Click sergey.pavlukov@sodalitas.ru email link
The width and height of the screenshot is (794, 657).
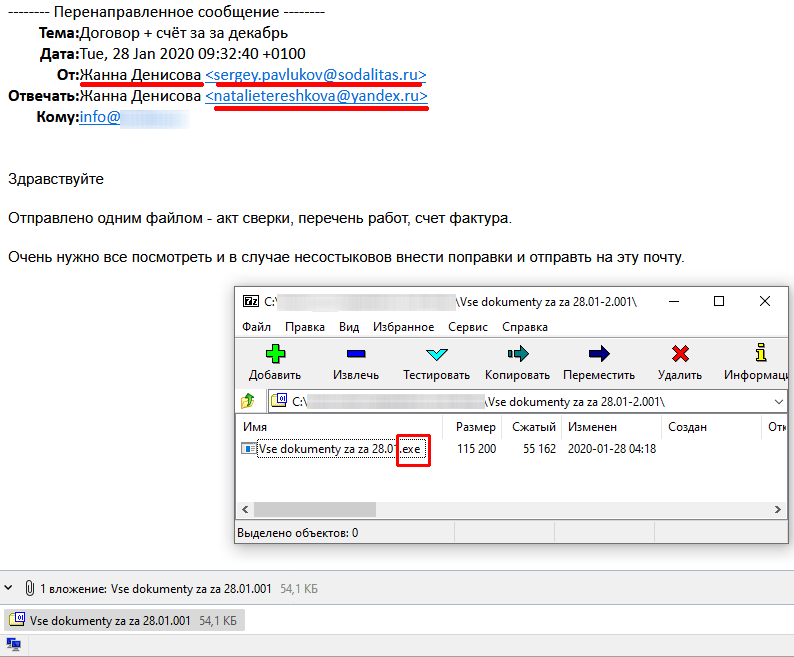(316, 75)
